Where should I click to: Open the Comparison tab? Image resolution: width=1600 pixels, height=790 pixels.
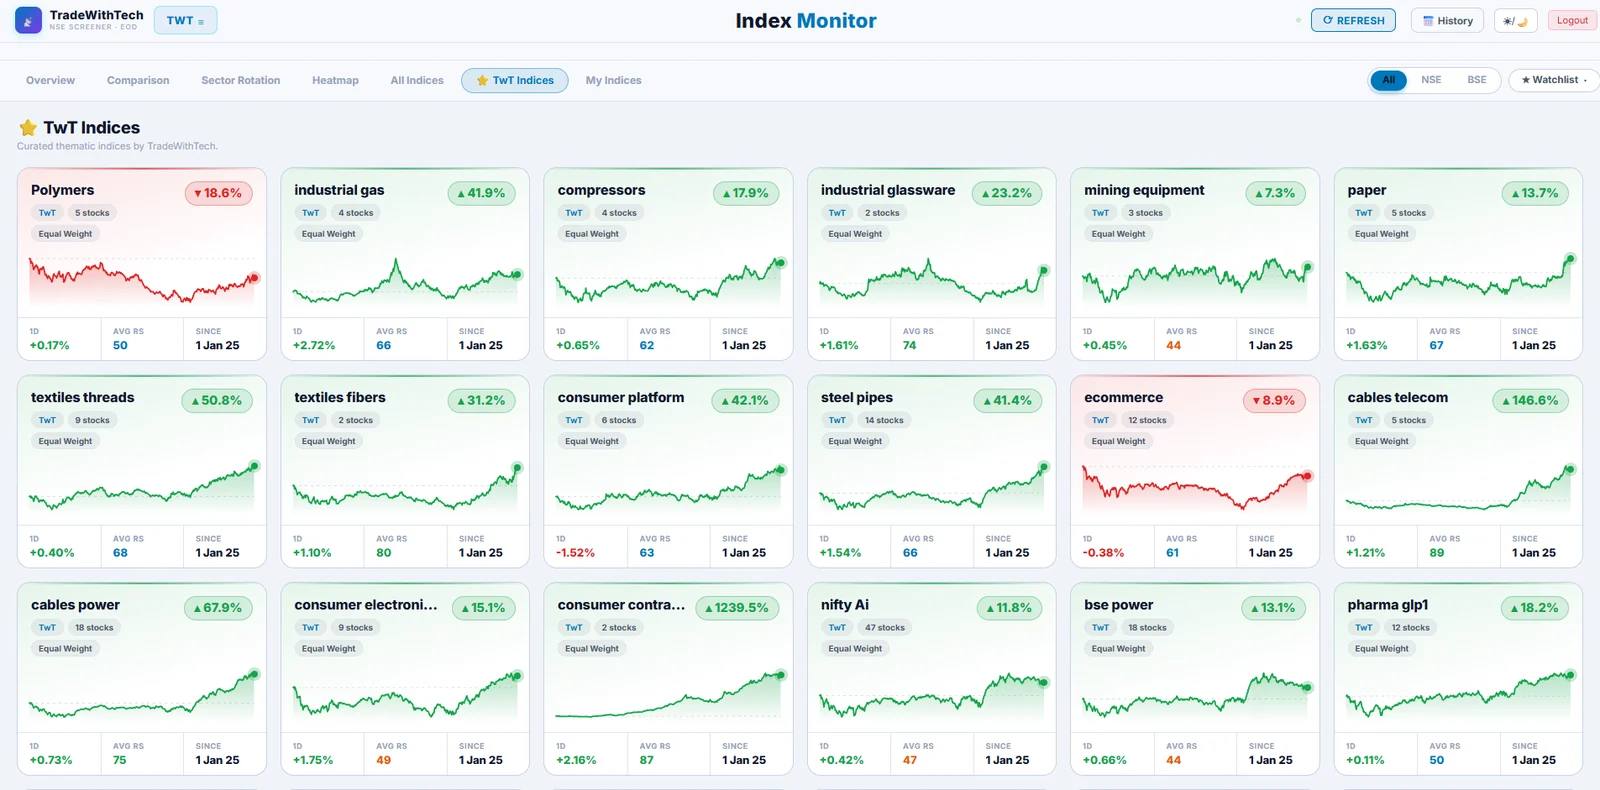pyautogui.click(x=138, y=80)
